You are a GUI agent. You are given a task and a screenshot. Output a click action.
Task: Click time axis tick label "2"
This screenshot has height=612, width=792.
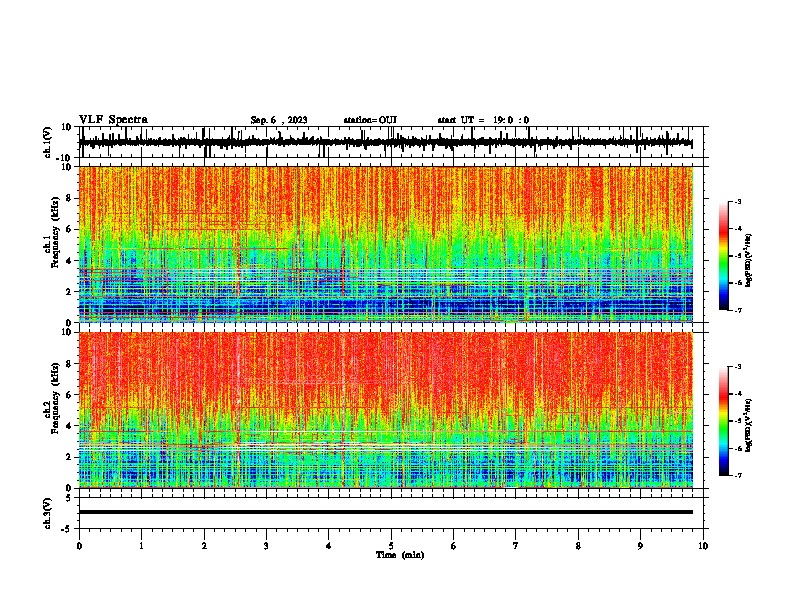(x=204, y=546)
